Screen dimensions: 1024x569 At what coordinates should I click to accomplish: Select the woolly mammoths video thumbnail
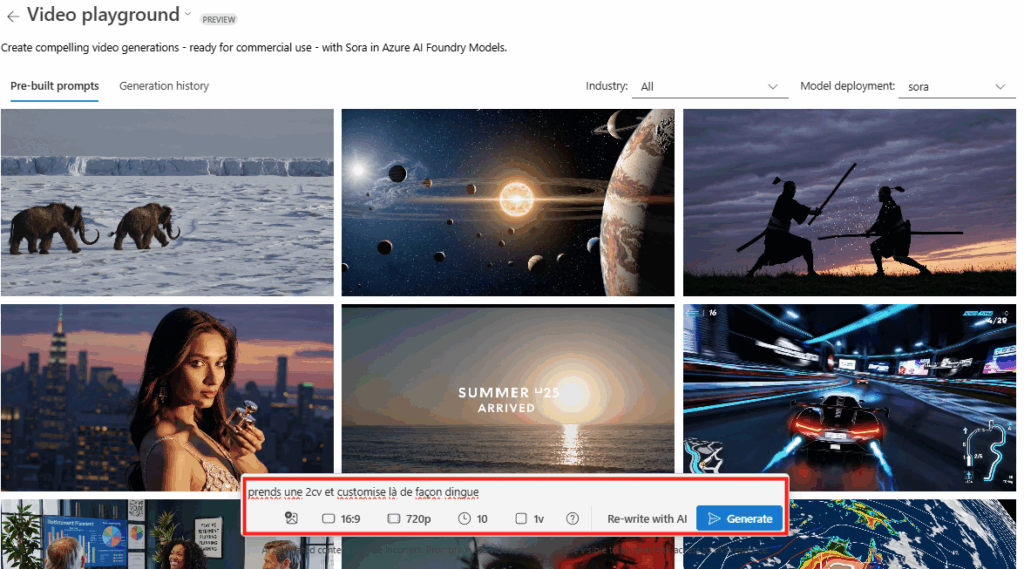167,201
